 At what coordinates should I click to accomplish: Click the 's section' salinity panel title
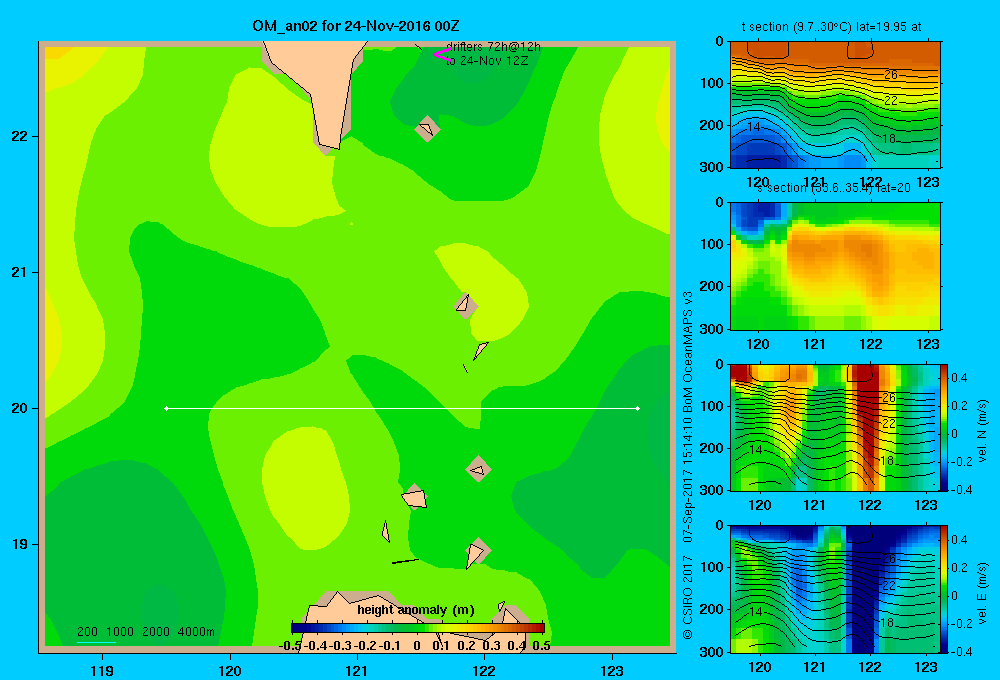point(834,188)
